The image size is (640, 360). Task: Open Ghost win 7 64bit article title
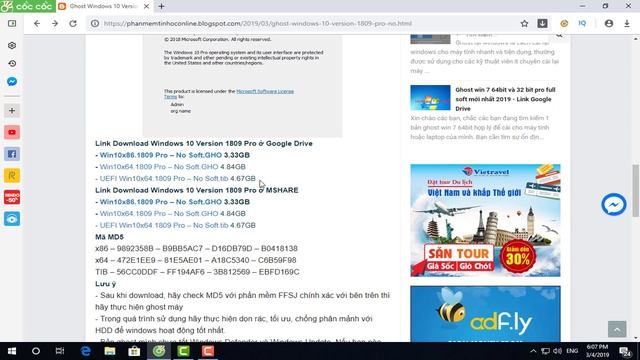505,99
